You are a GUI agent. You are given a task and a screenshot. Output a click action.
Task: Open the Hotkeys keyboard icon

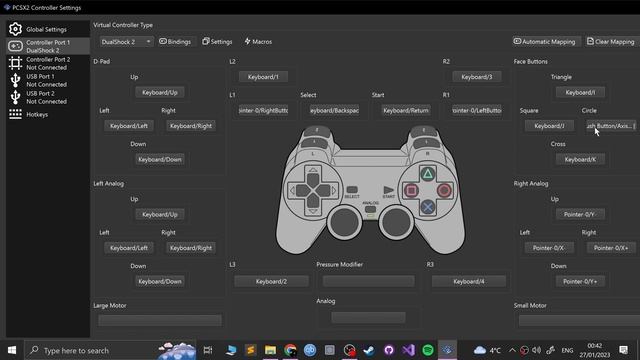coord(15,114)
